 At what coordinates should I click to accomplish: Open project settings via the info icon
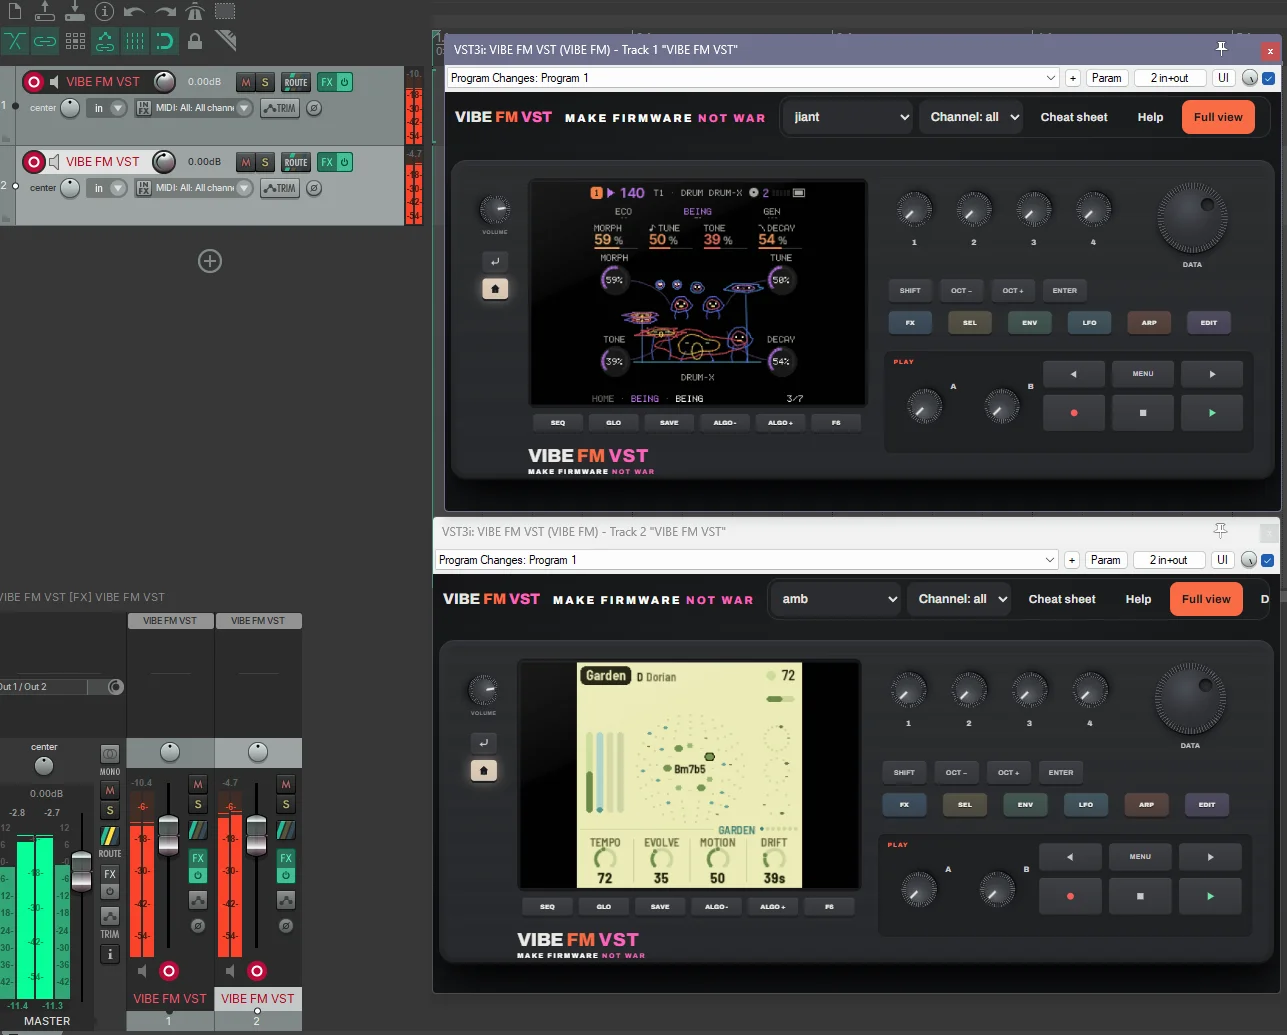coord(104,11)
